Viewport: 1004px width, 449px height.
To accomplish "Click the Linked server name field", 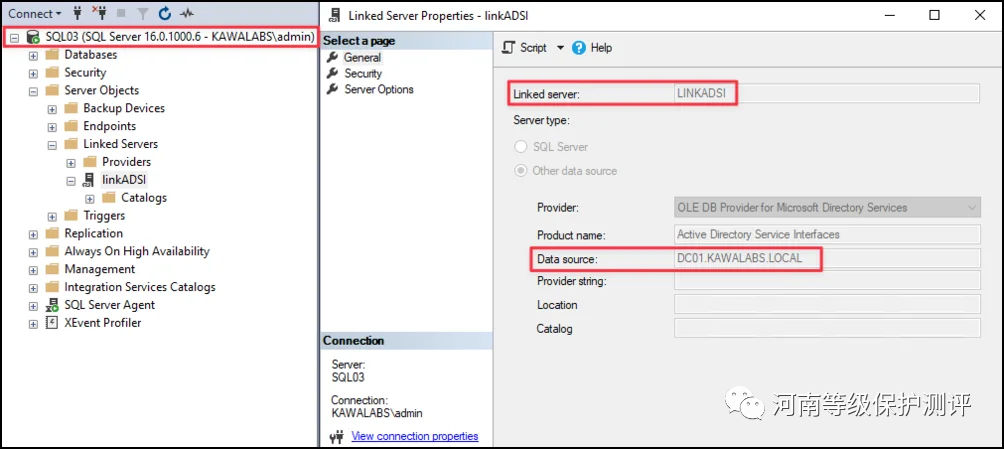I will point(827,94).
